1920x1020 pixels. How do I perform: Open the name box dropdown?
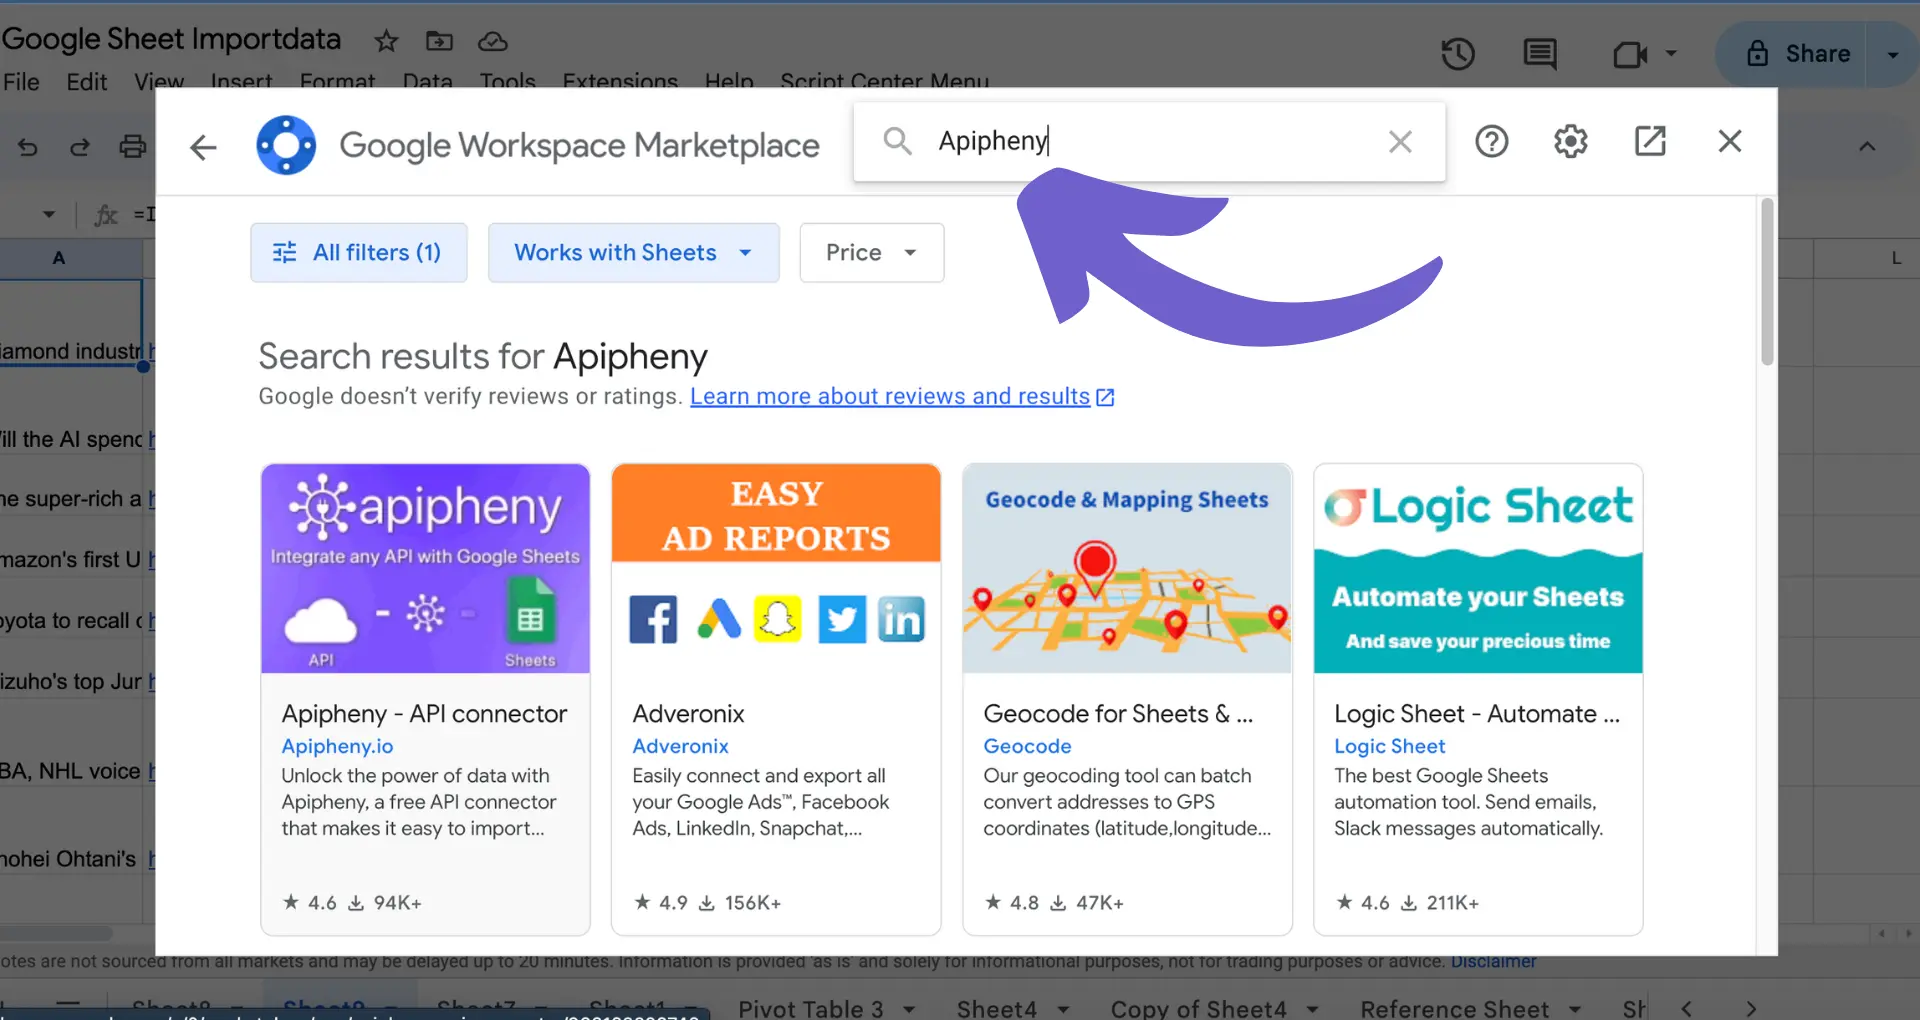48,214
